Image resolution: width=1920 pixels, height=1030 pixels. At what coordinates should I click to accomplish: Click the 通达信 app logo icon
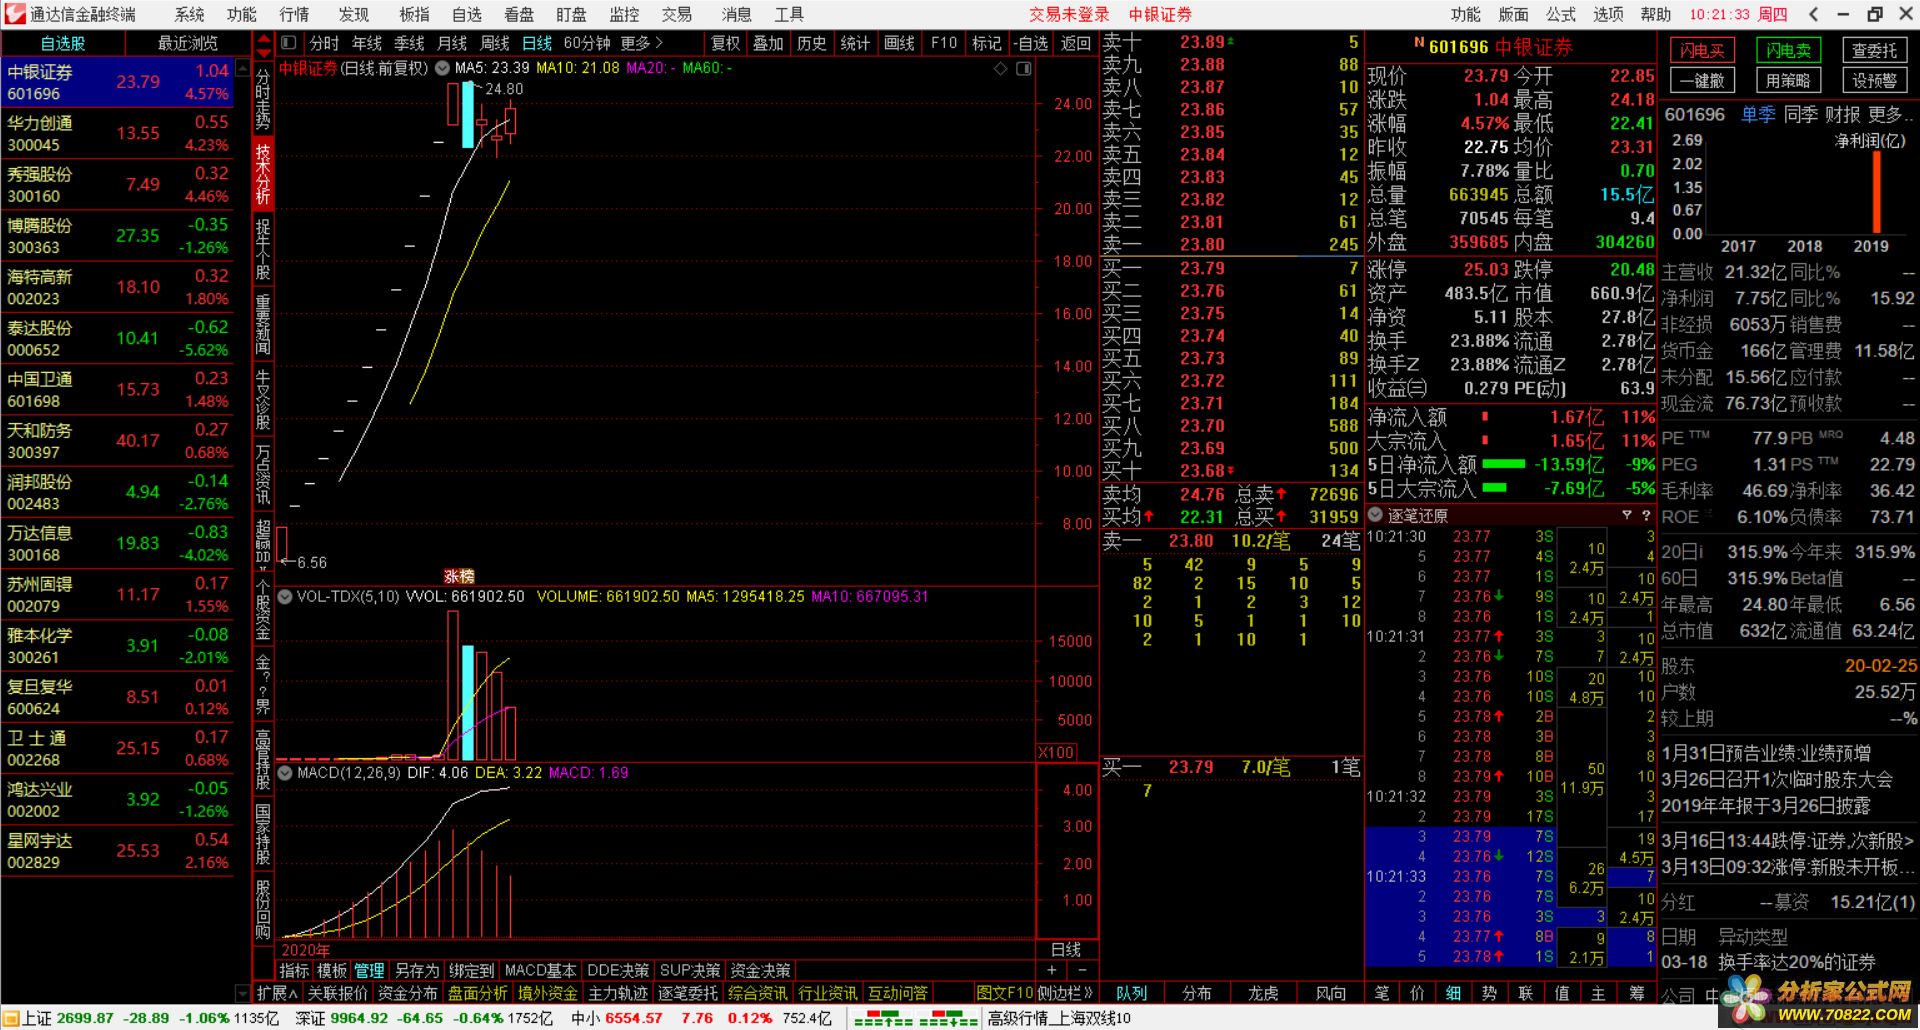(x=14, y=14)
